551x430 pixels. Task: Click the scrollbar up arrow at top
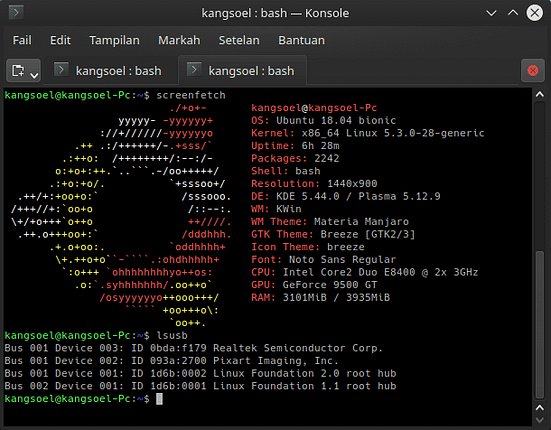(540, 94)
